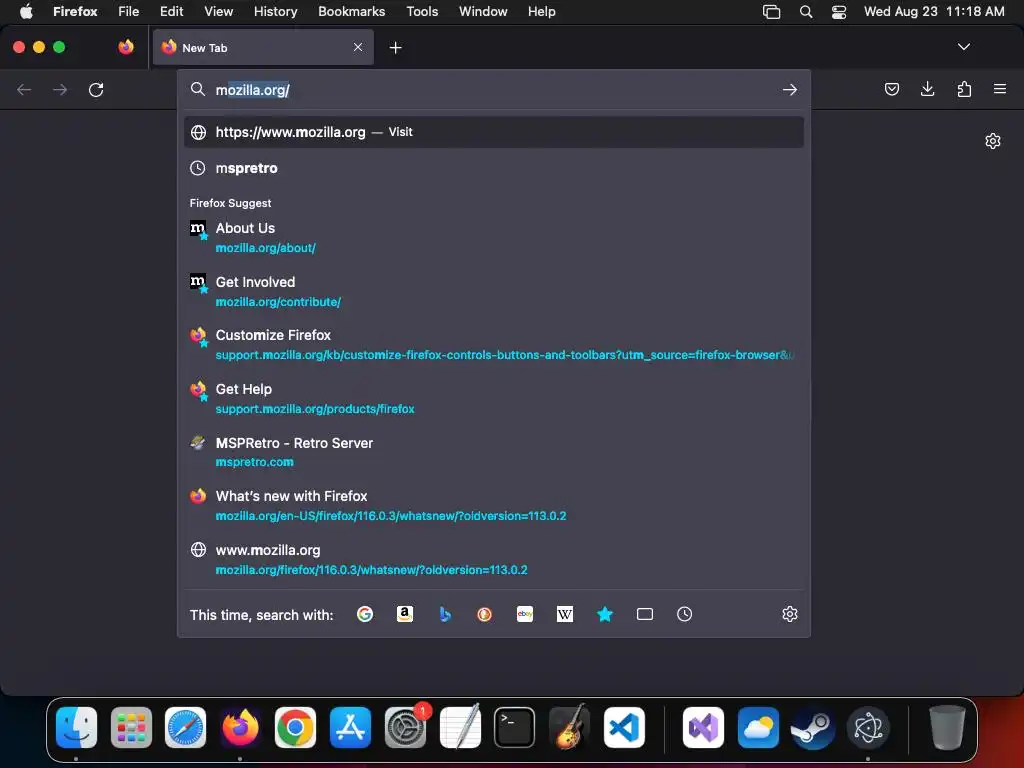Image resolution: width=1024 pixels, height=768 pixels.
Task: Search this time with Bing icon
Action: click(x=445, y=614)
